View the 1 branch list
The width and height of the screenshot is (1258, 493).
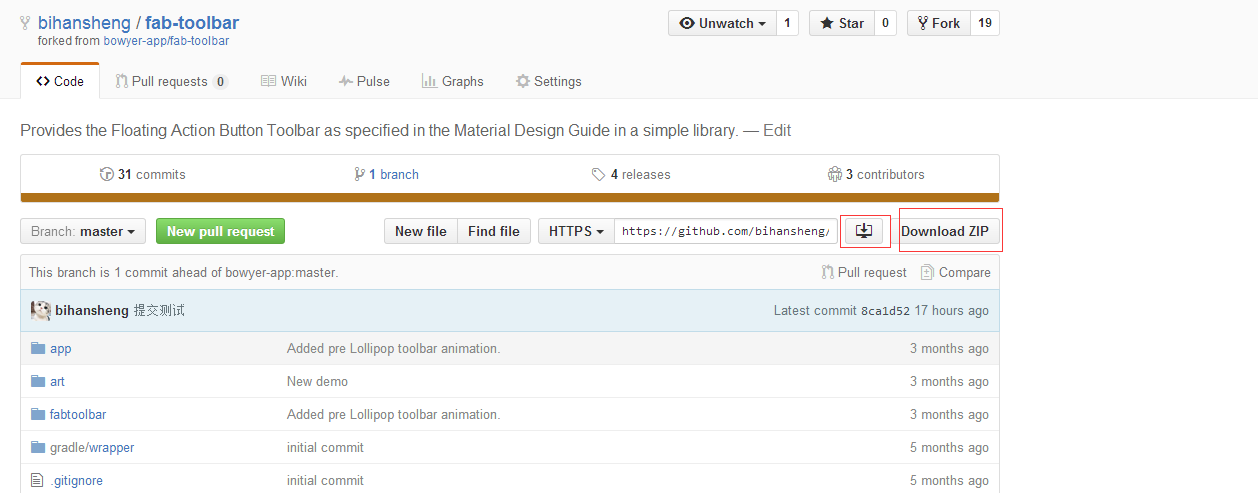pyautogui.click(x=386, y=174)
